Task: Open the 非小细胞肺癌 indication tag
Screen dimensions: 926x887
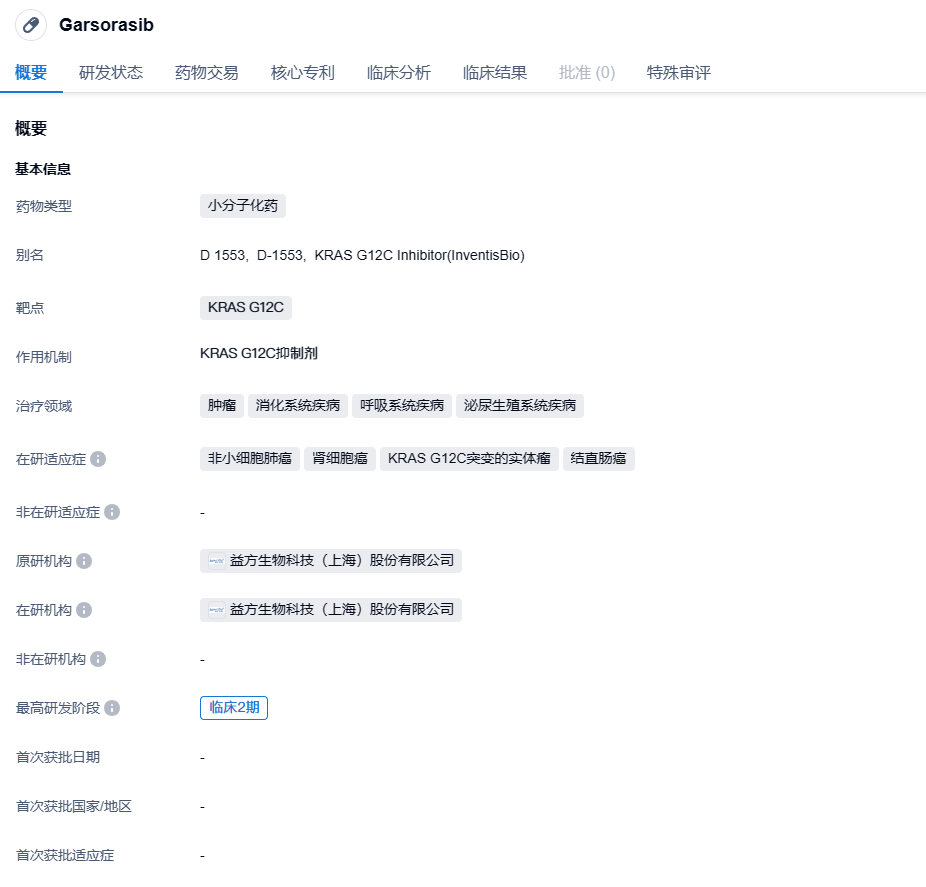Action: (x=250, y=459)
